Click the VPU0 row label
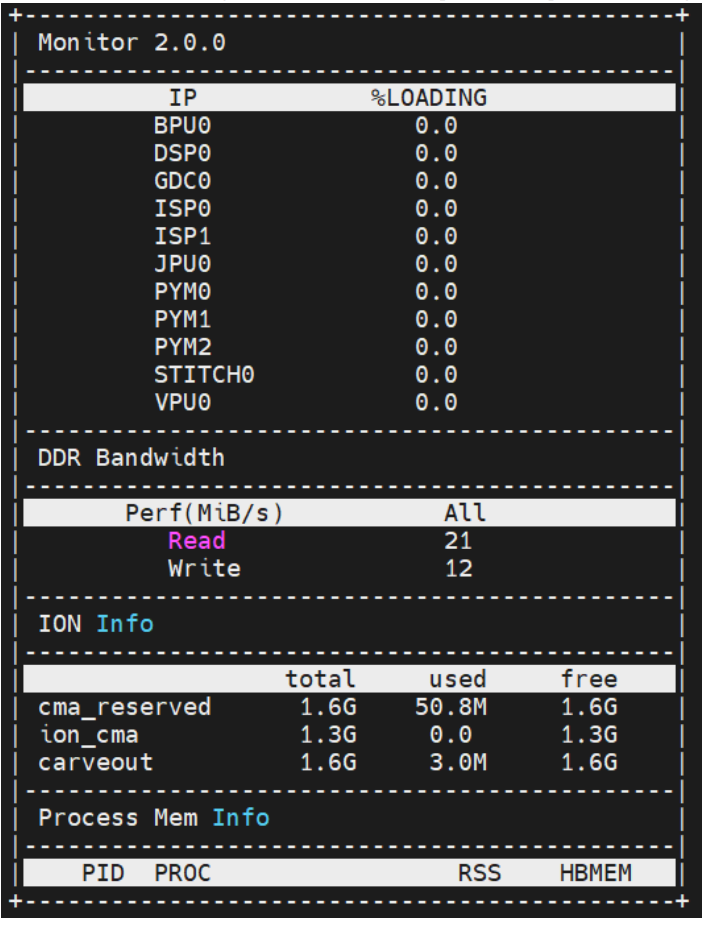706x925 pixels. point(182,402)
